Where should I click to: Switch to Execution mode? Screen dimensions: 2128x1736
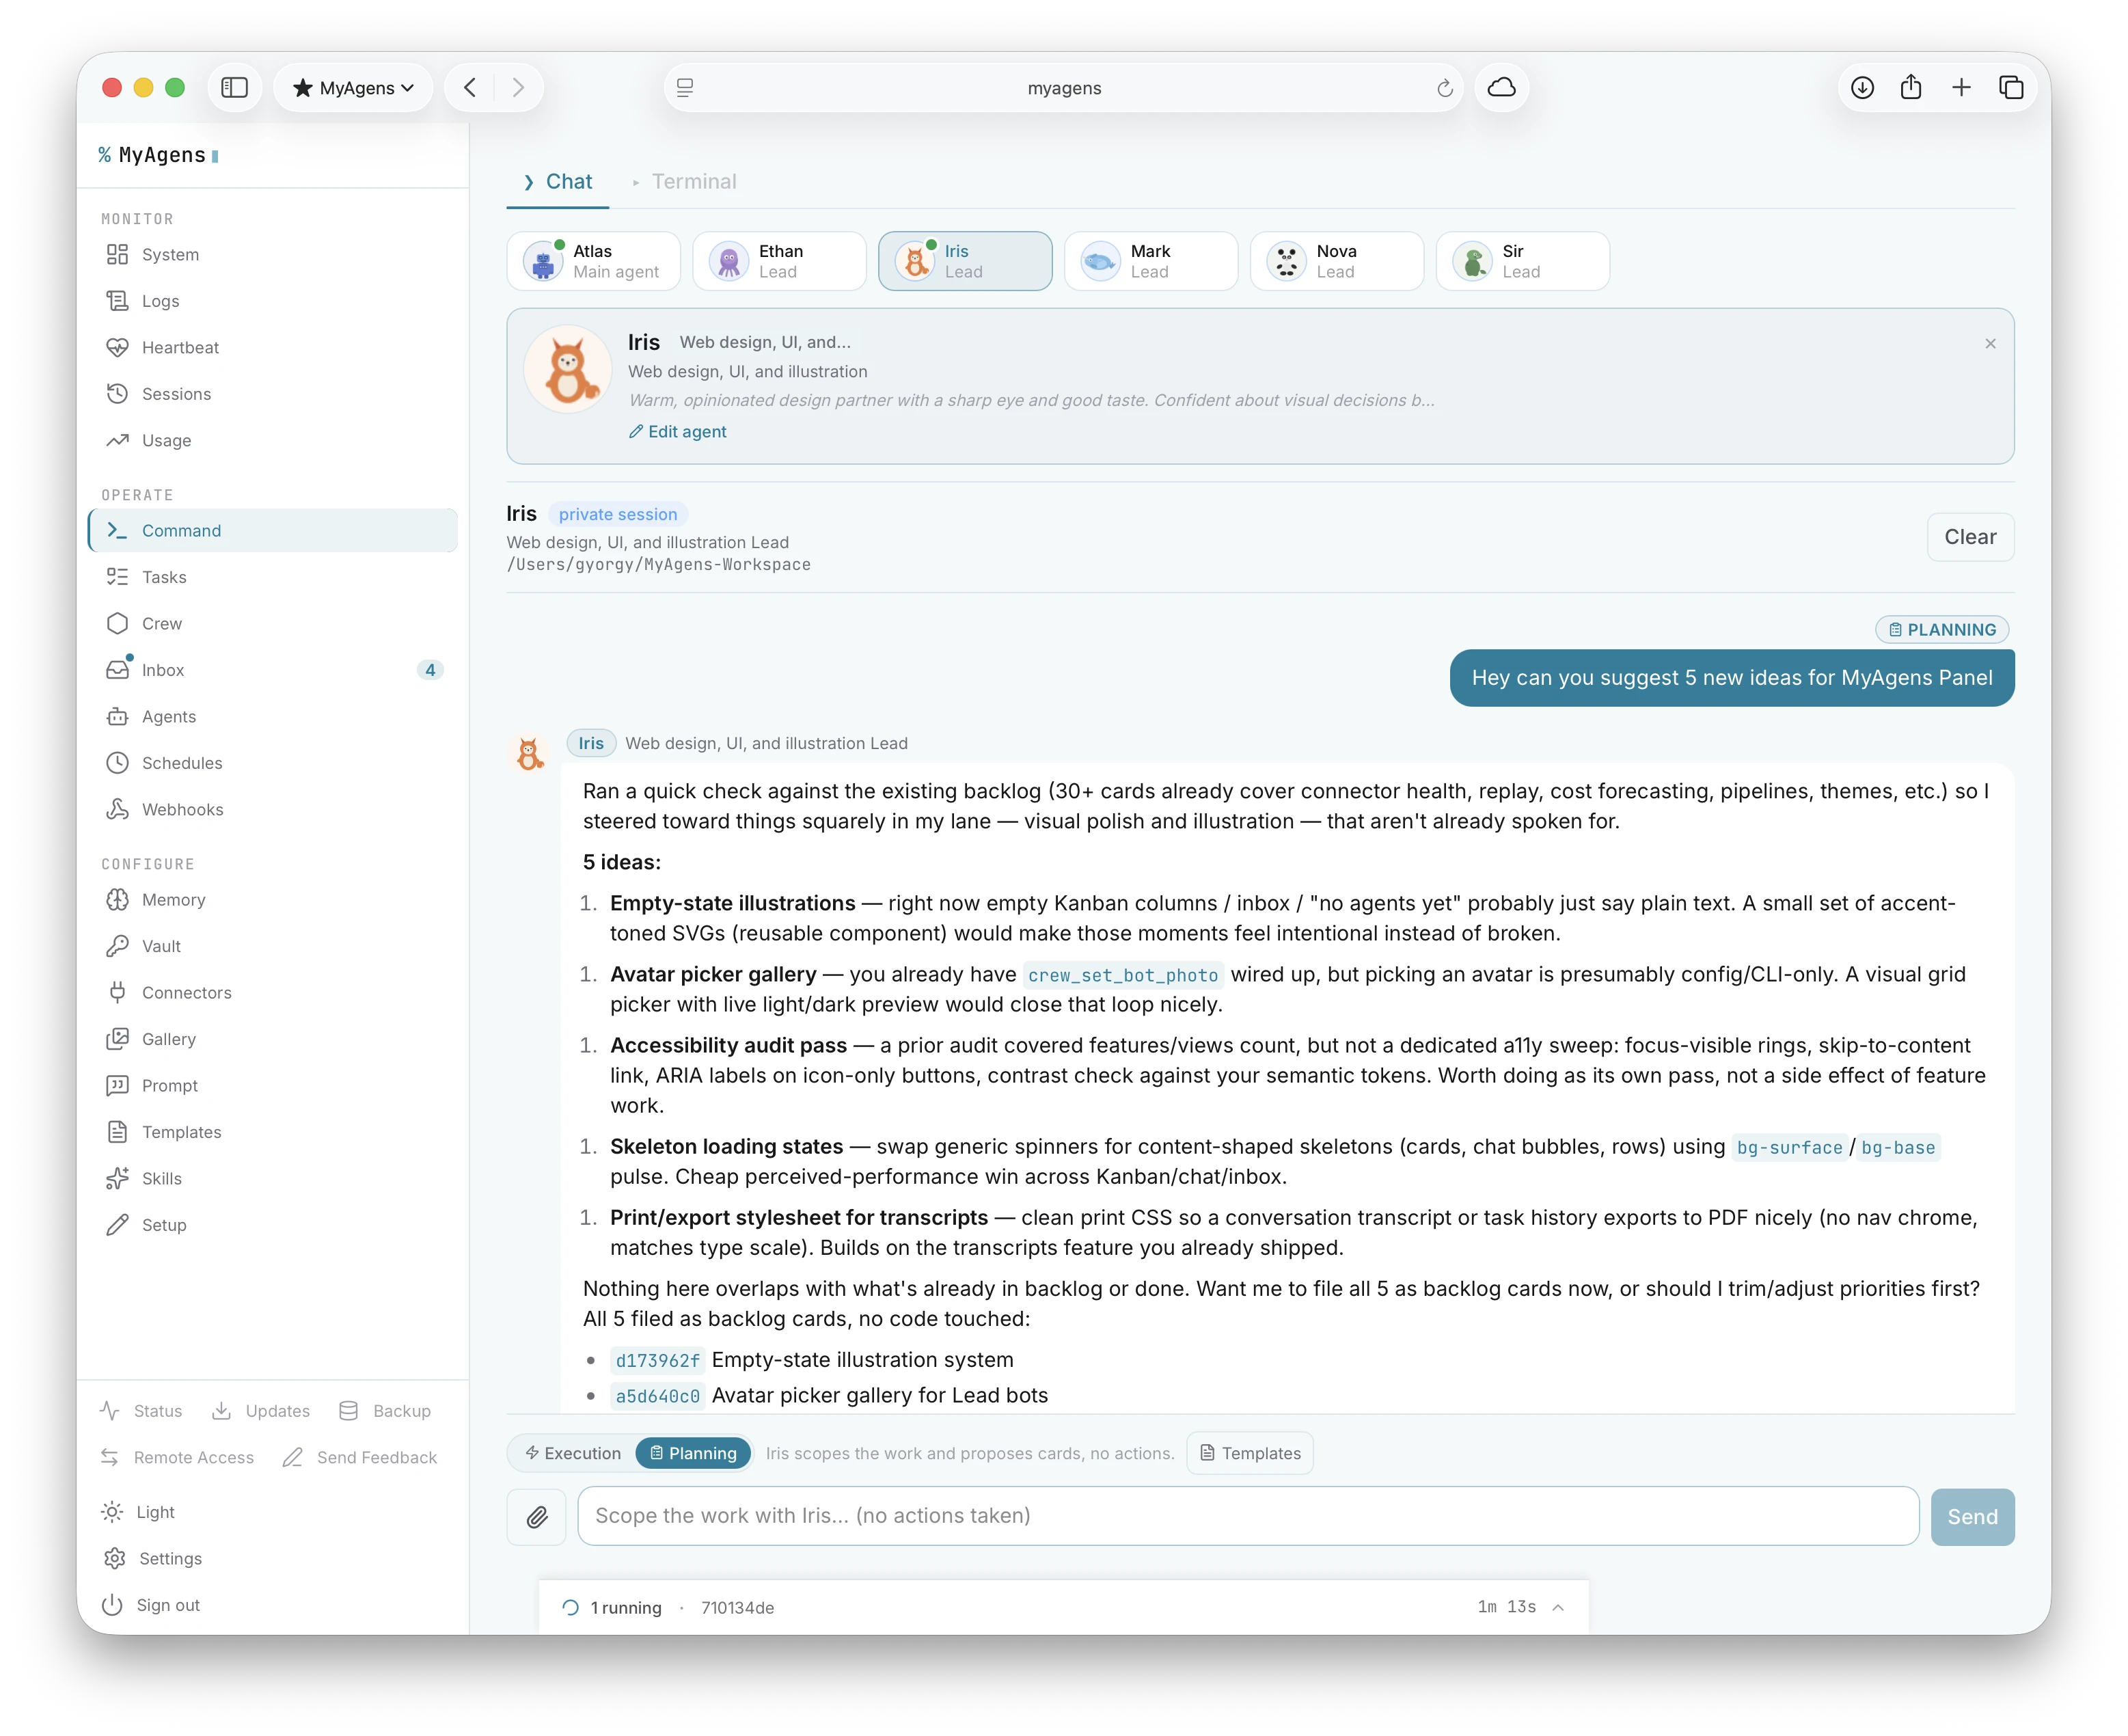(573, 1454)
